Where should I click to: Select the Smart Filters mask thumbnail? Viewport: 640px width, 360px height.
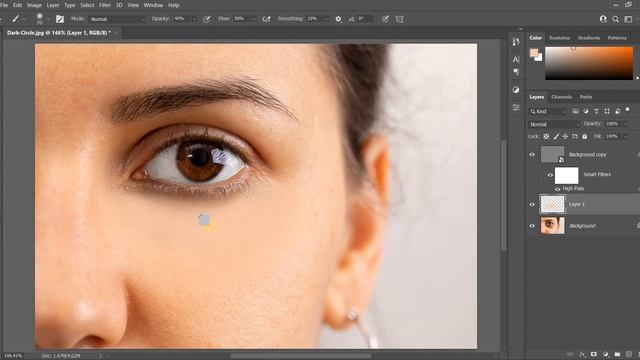567,176
